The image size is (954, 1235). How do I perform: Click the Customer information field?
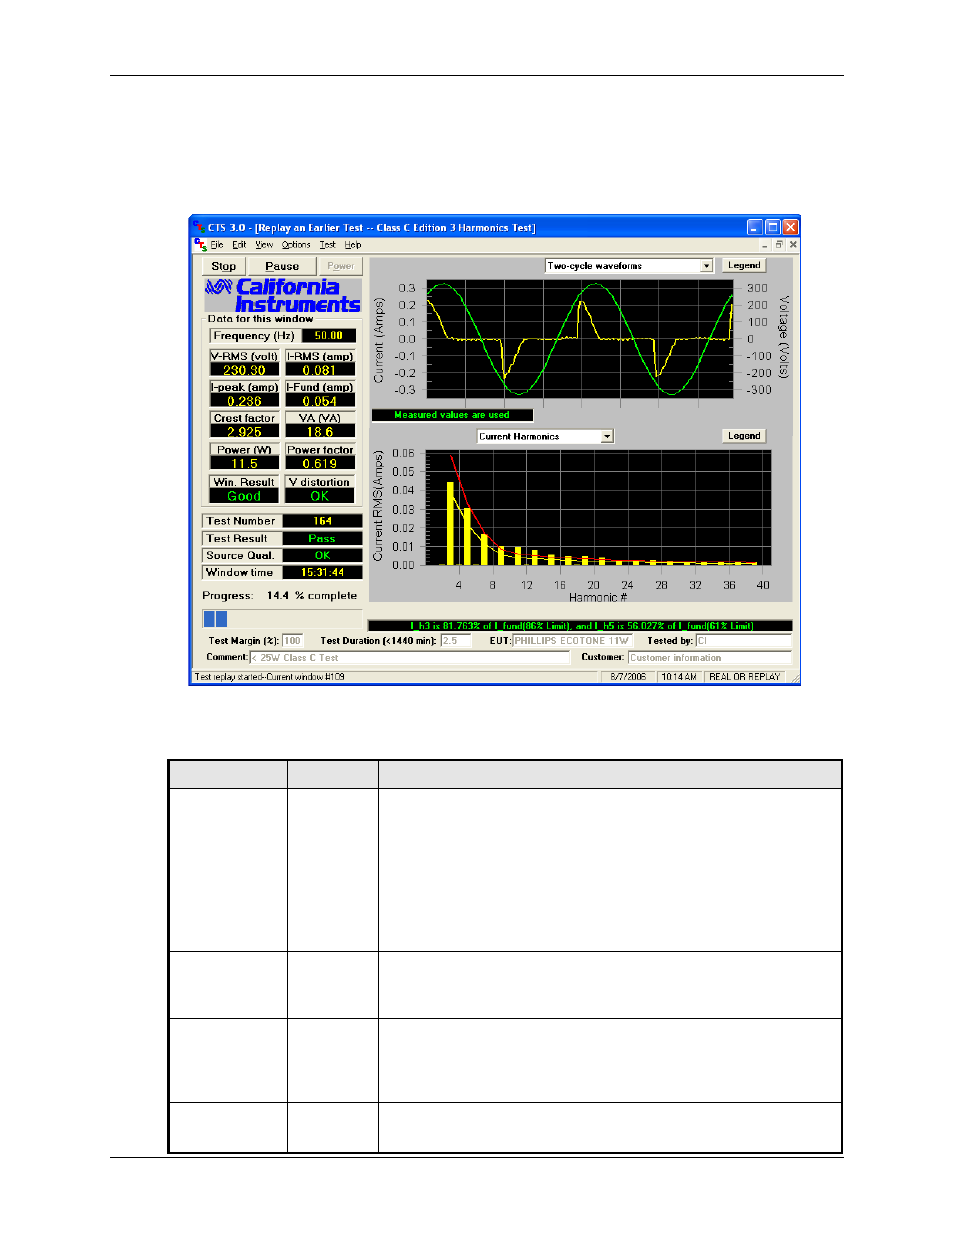tap(709, 658)
